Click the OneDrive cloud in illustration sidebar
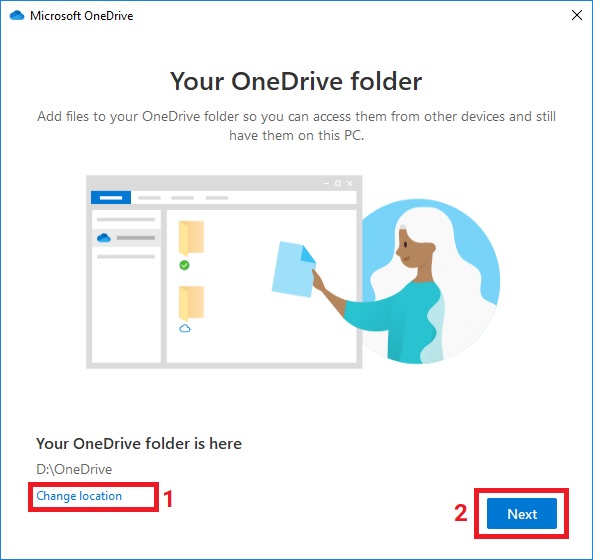593x560 pixels. (104, 238)
